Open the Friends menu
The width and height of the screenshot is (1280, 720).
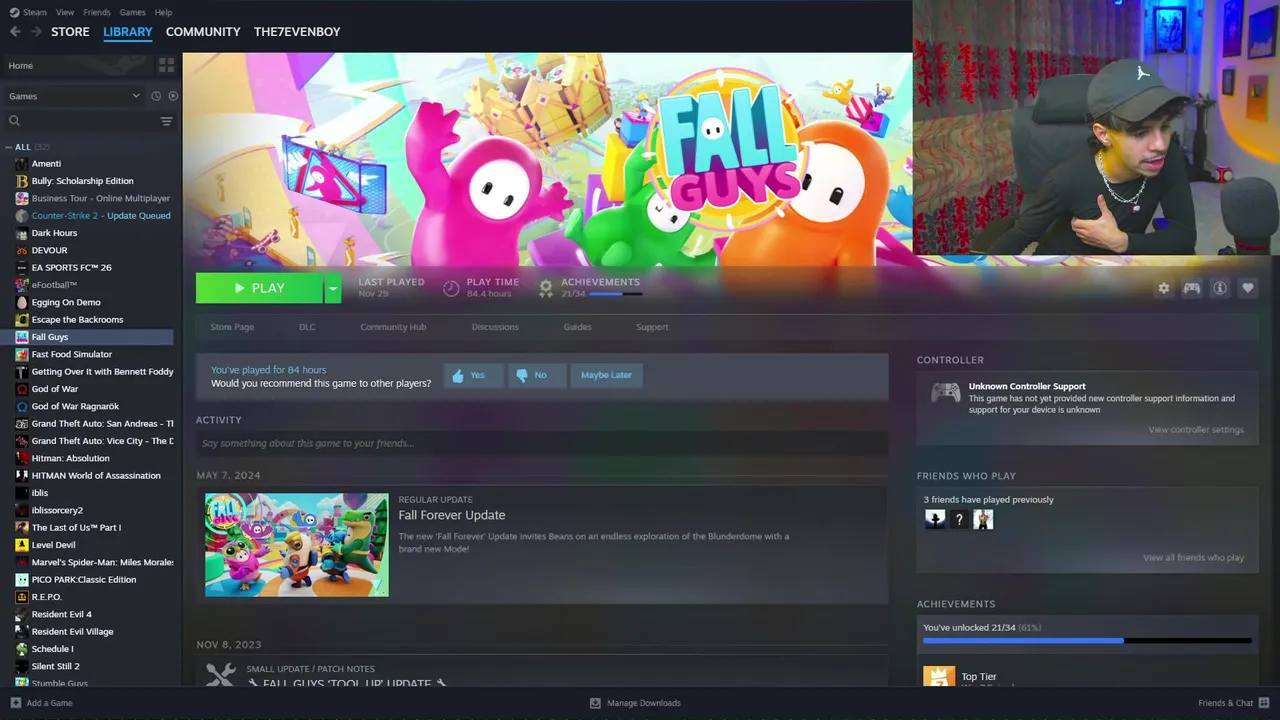point(97,12)
